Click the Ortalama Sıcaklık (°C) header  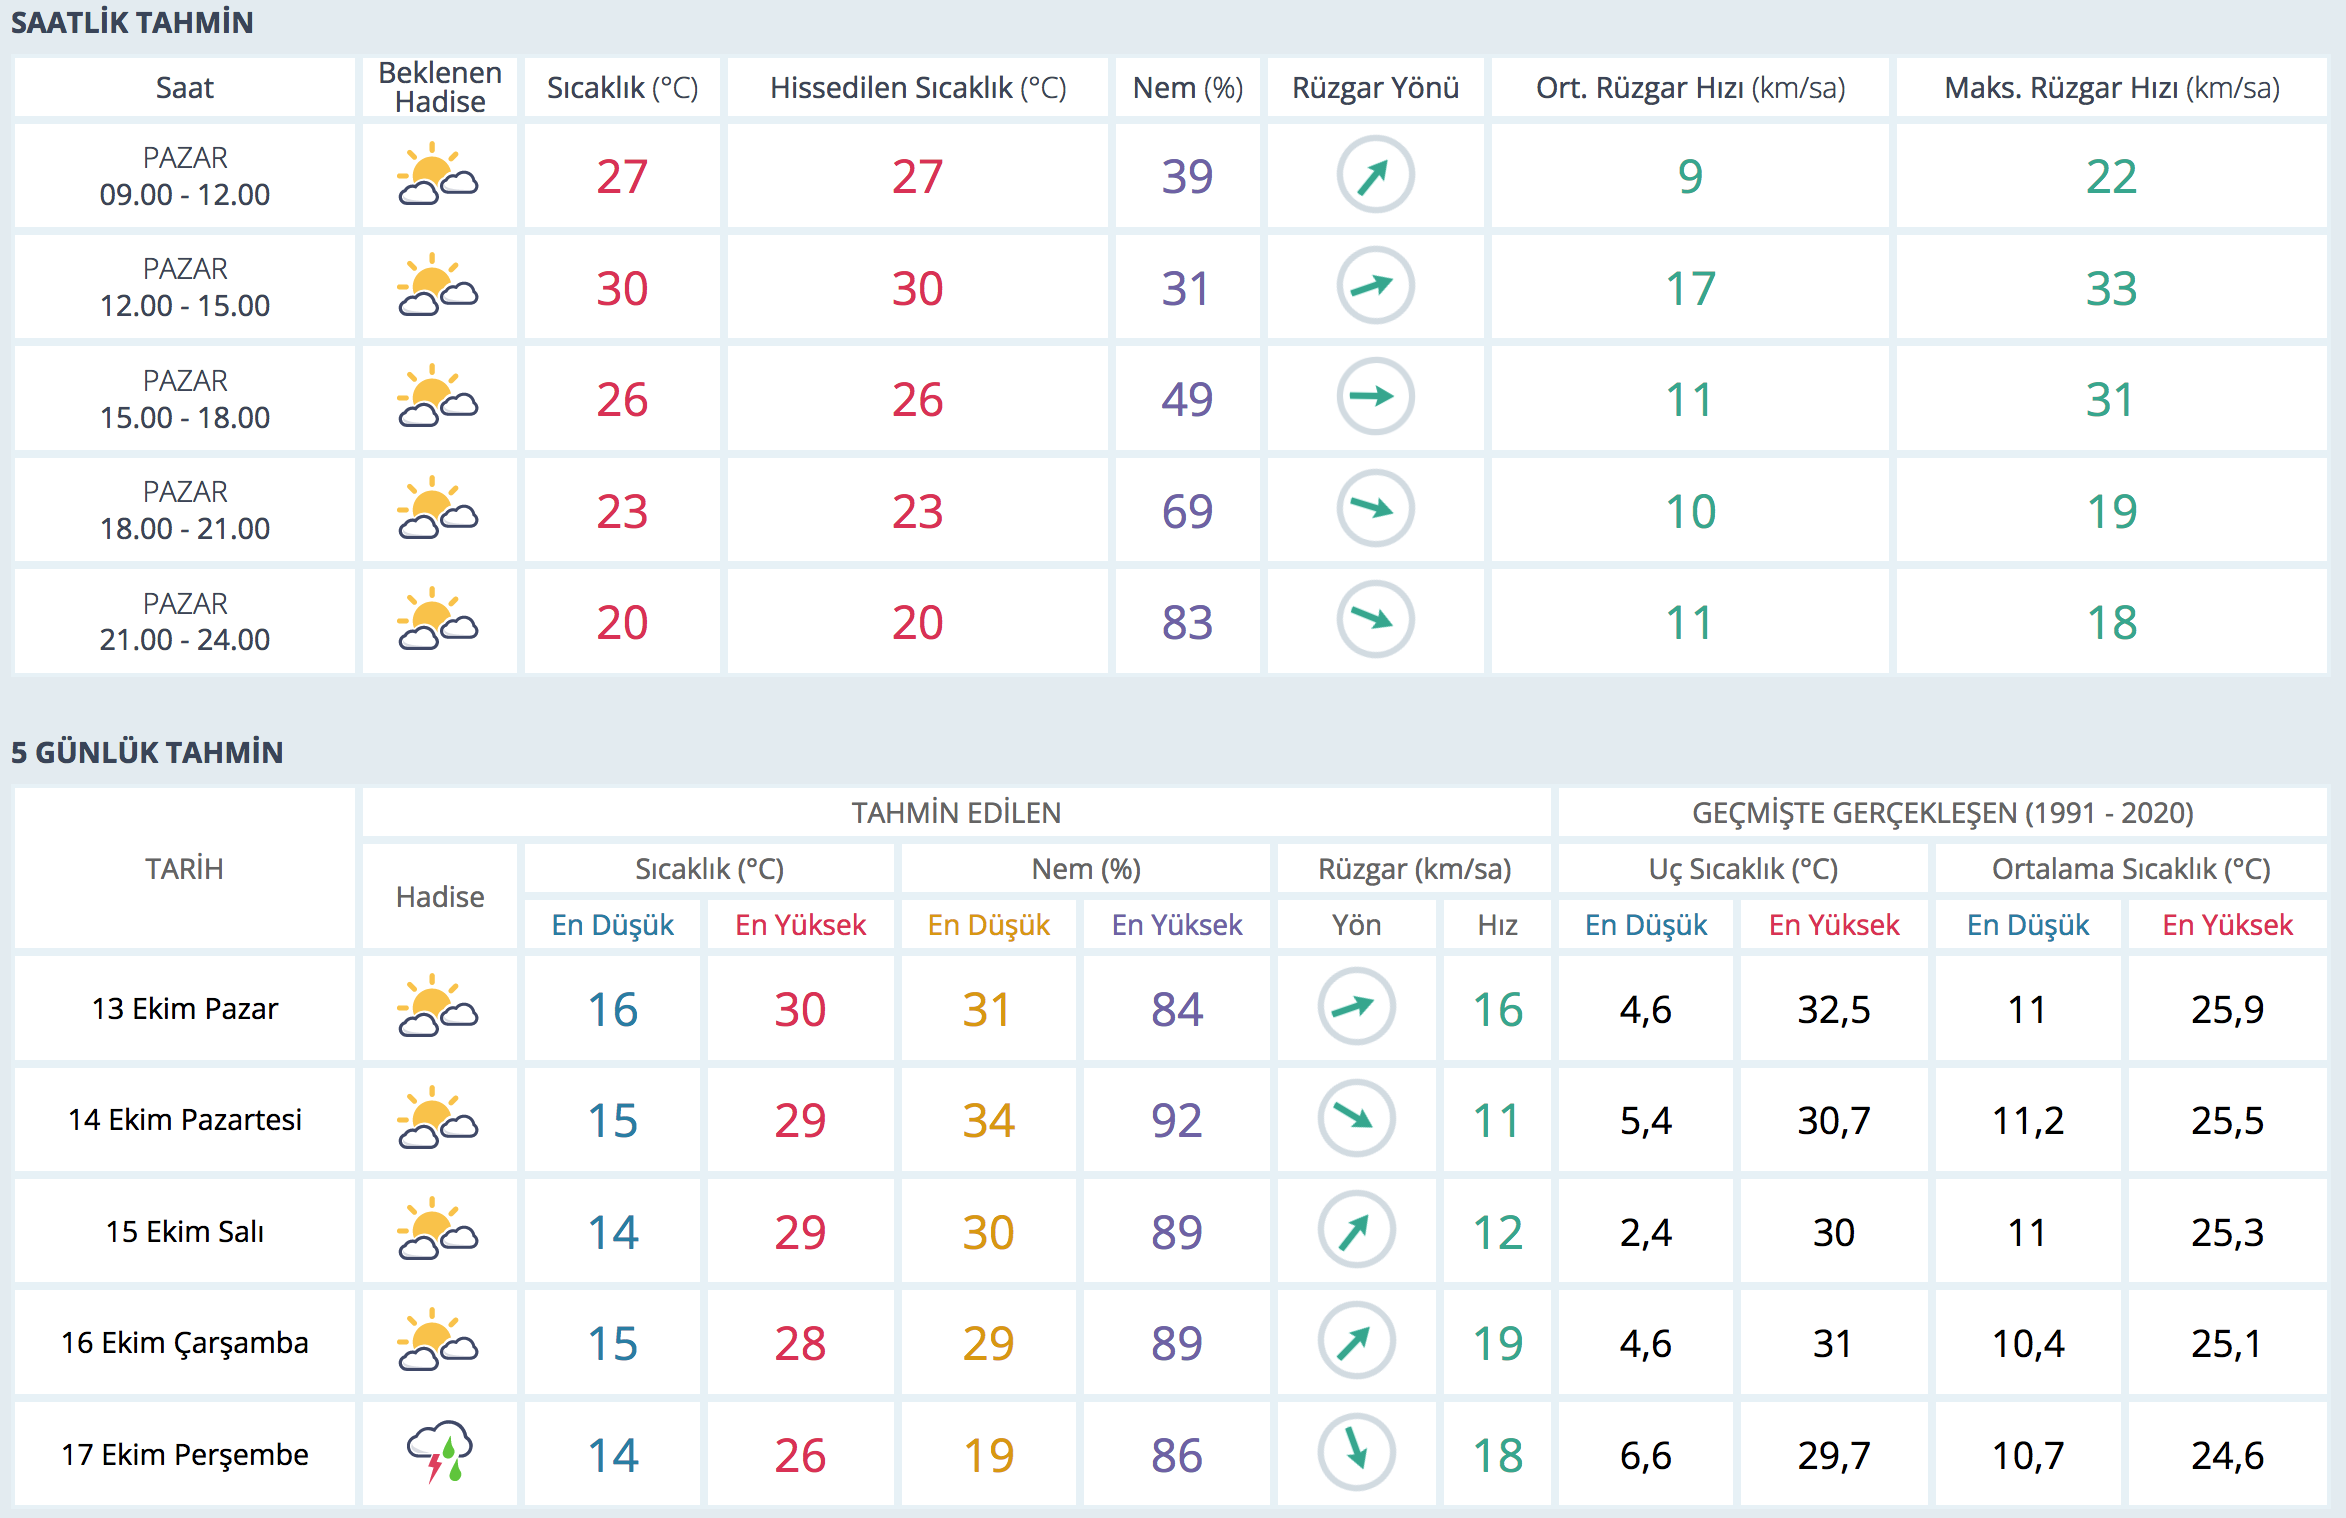point(2130,869)
